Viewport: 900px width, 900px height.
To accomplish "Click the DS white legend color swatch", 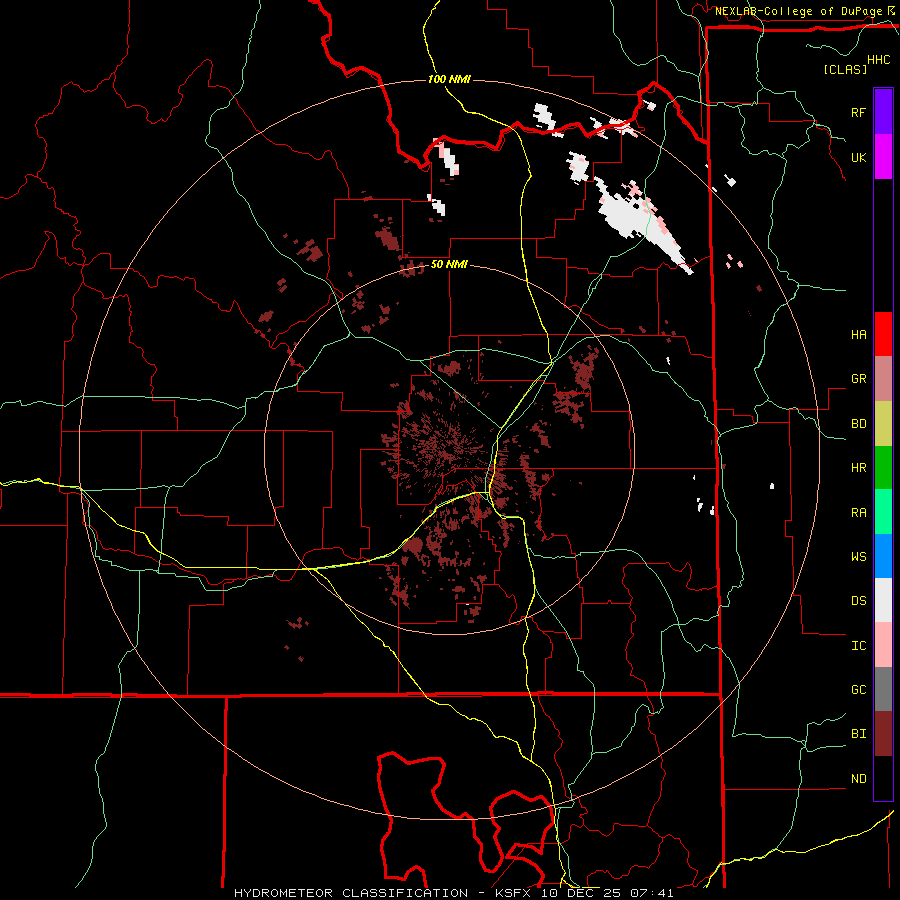I will pyautogui.click(x=883, y=600).
